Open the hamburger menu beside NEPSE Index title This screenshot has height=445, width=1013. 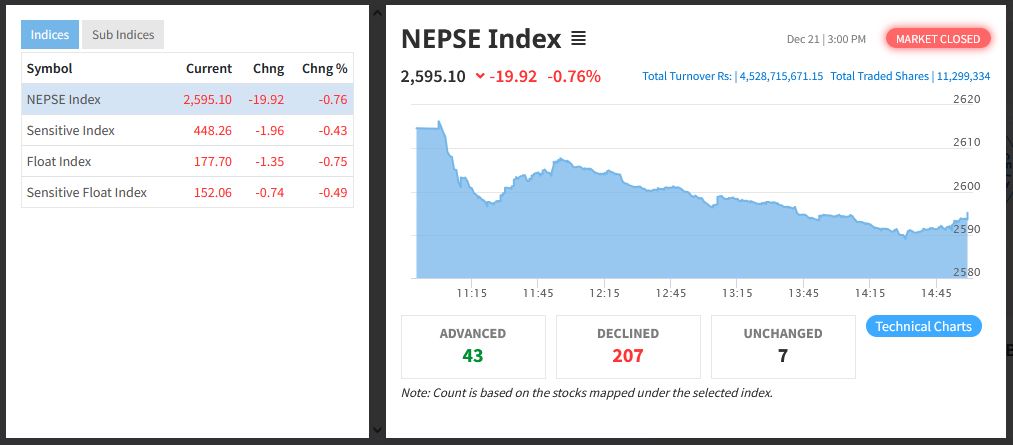tap(578, 39)
